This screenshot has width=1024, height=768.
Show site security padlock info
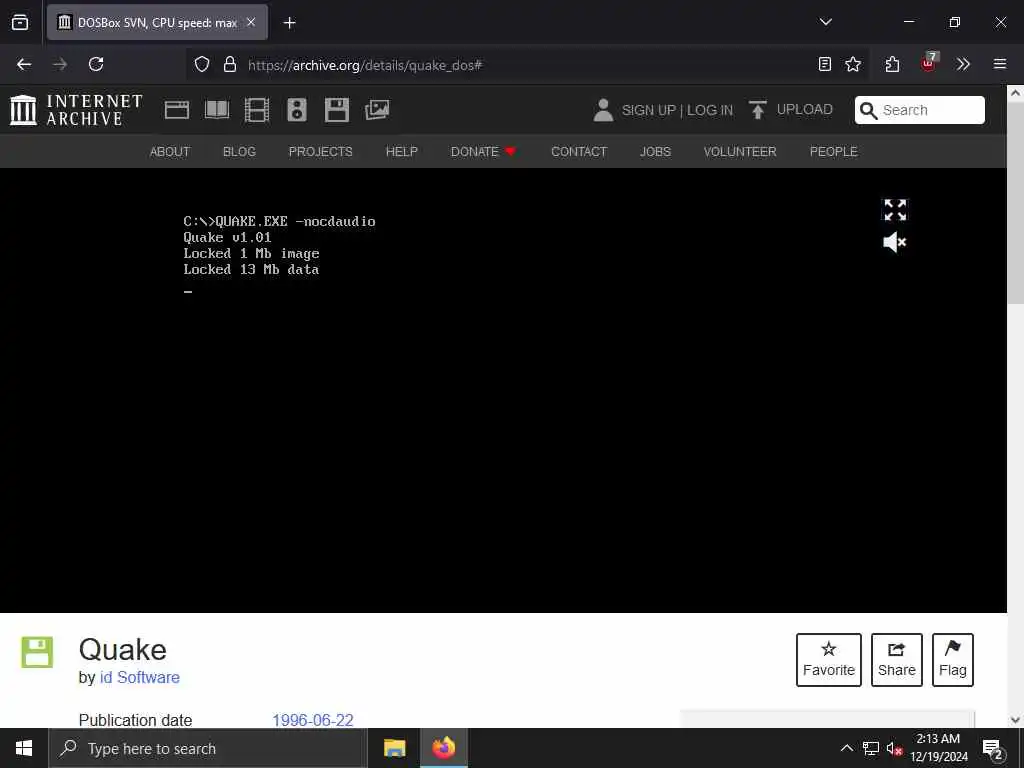click(229, 64)
